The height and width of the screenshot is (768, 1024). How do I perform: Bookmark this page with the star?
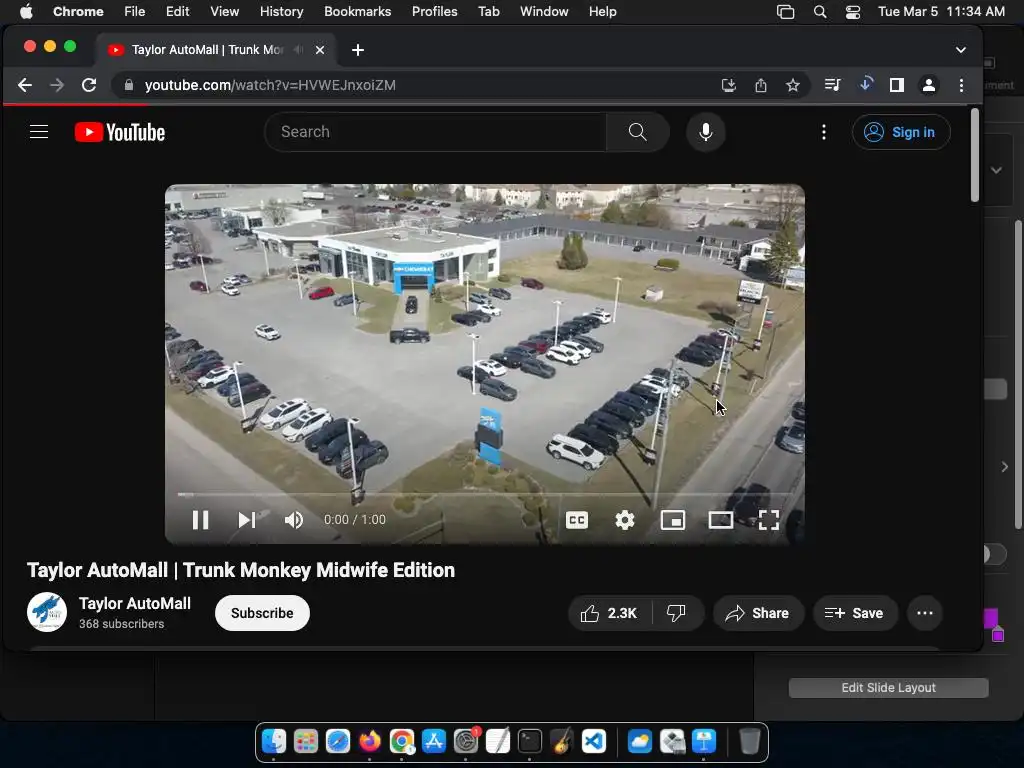pos(793,85)
